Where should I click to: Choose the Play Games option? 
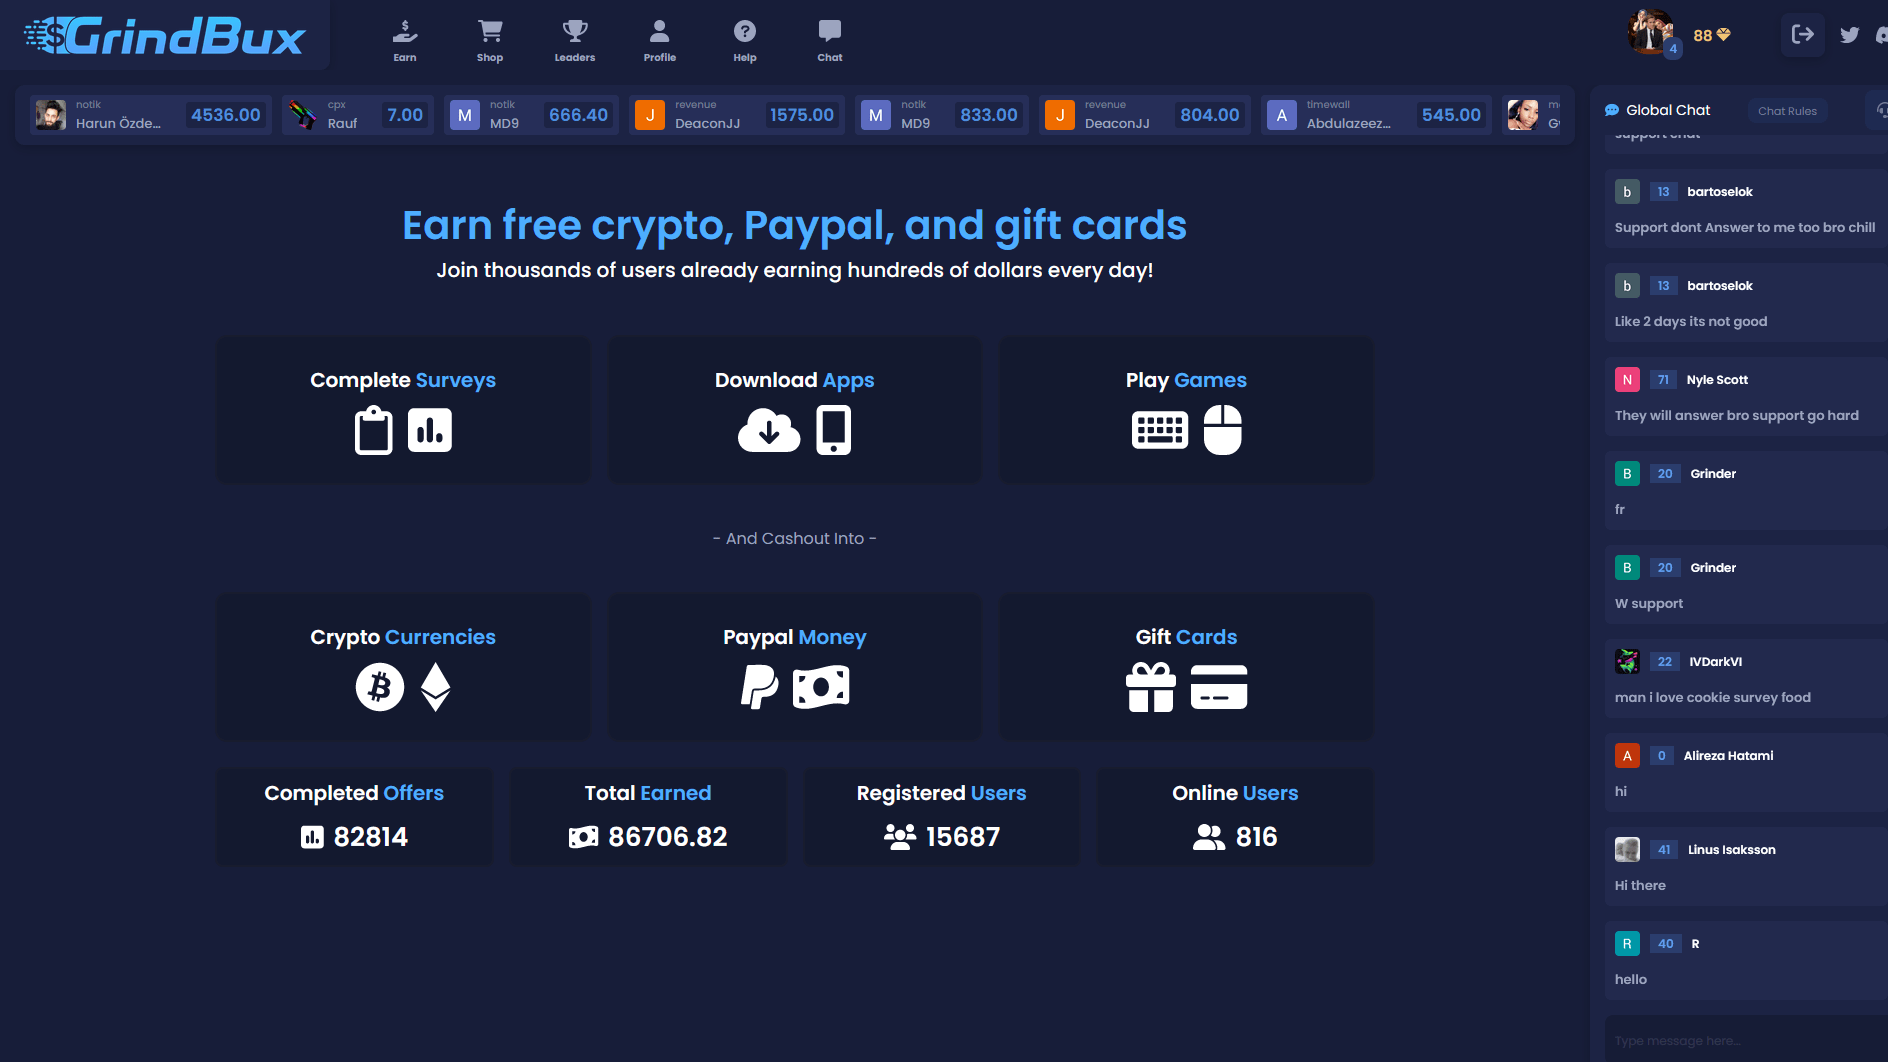[1185, 410]
